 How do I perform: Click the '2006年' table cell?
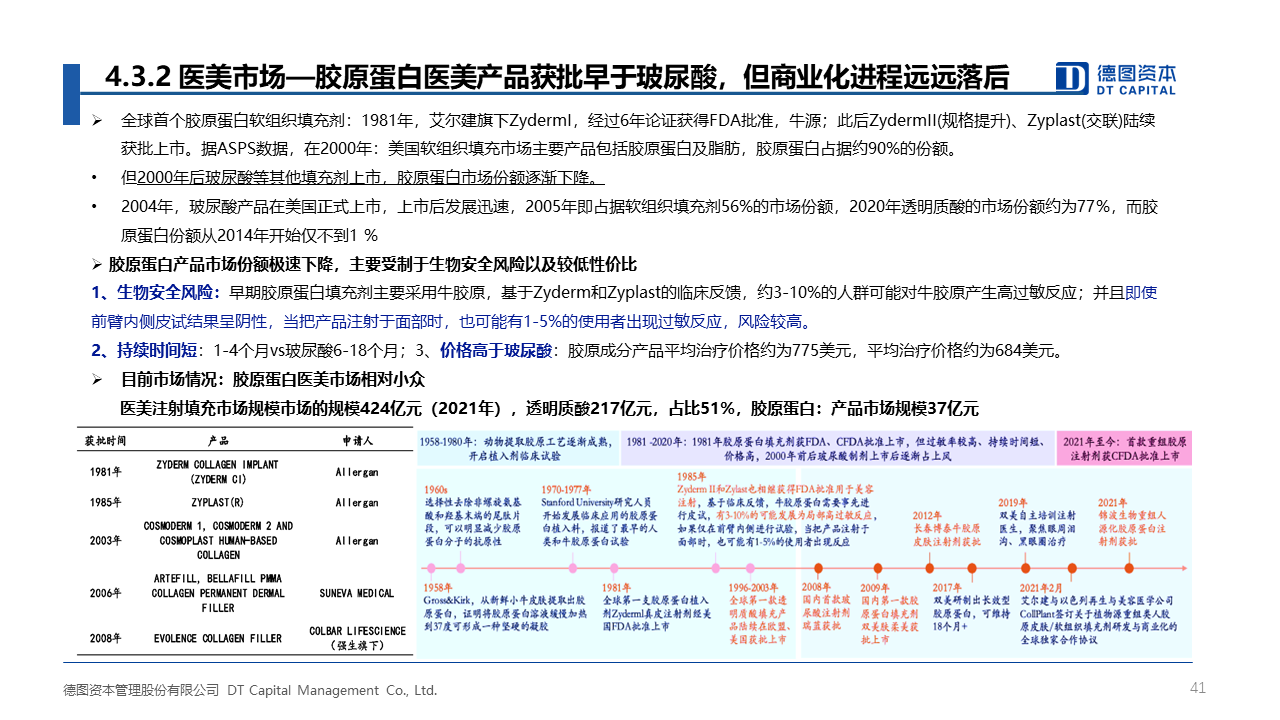[x=106, y=593]
